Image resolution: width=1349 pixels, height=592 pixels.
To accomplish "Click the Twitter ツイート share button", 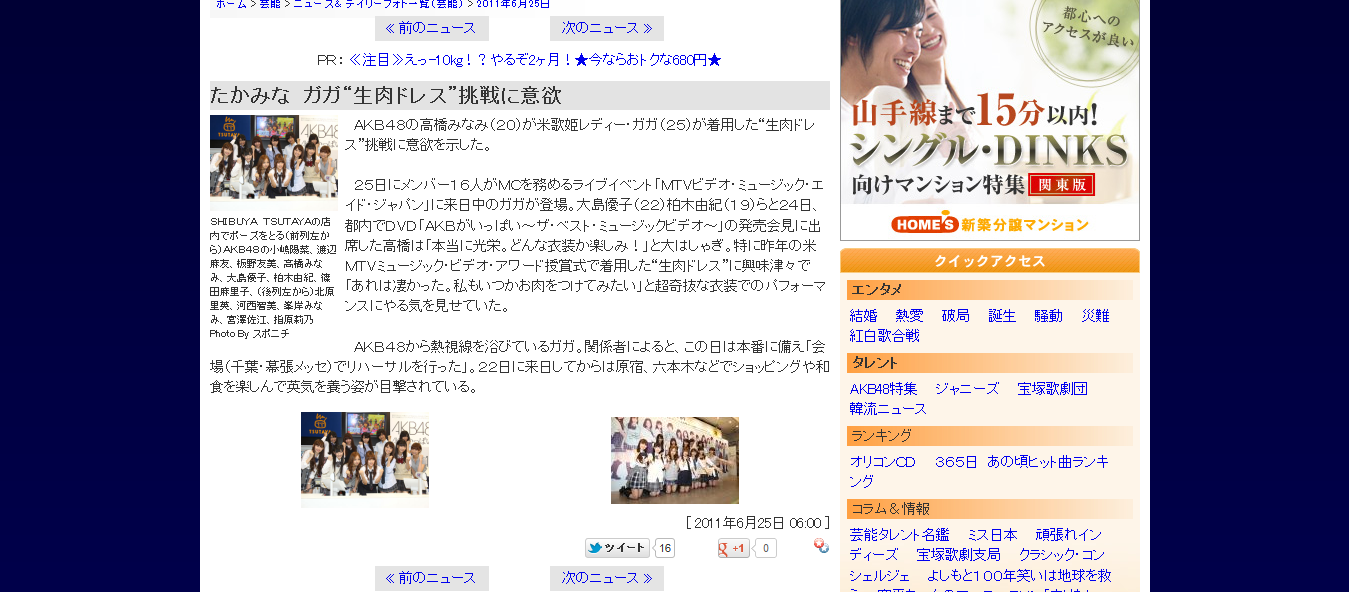I will [x=617, y=548].
